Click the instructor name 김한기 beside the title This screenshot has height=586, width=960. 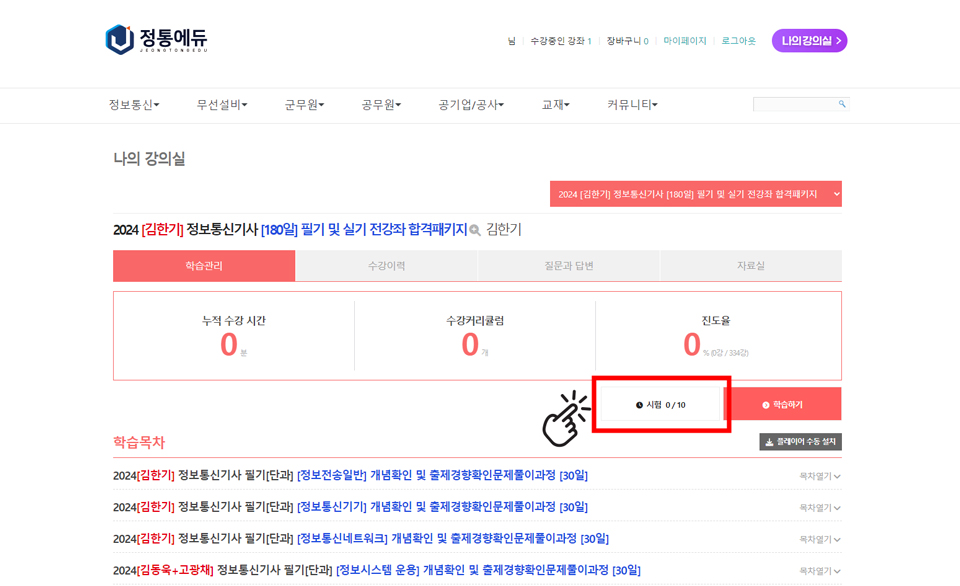(x=503, y=230)
